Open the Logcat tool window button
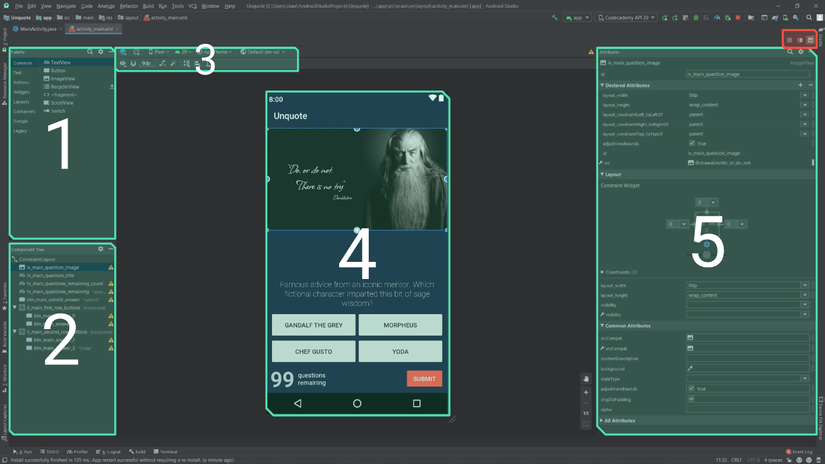The width and height of the screenshot is (825, 464). [x=108, y=451]
